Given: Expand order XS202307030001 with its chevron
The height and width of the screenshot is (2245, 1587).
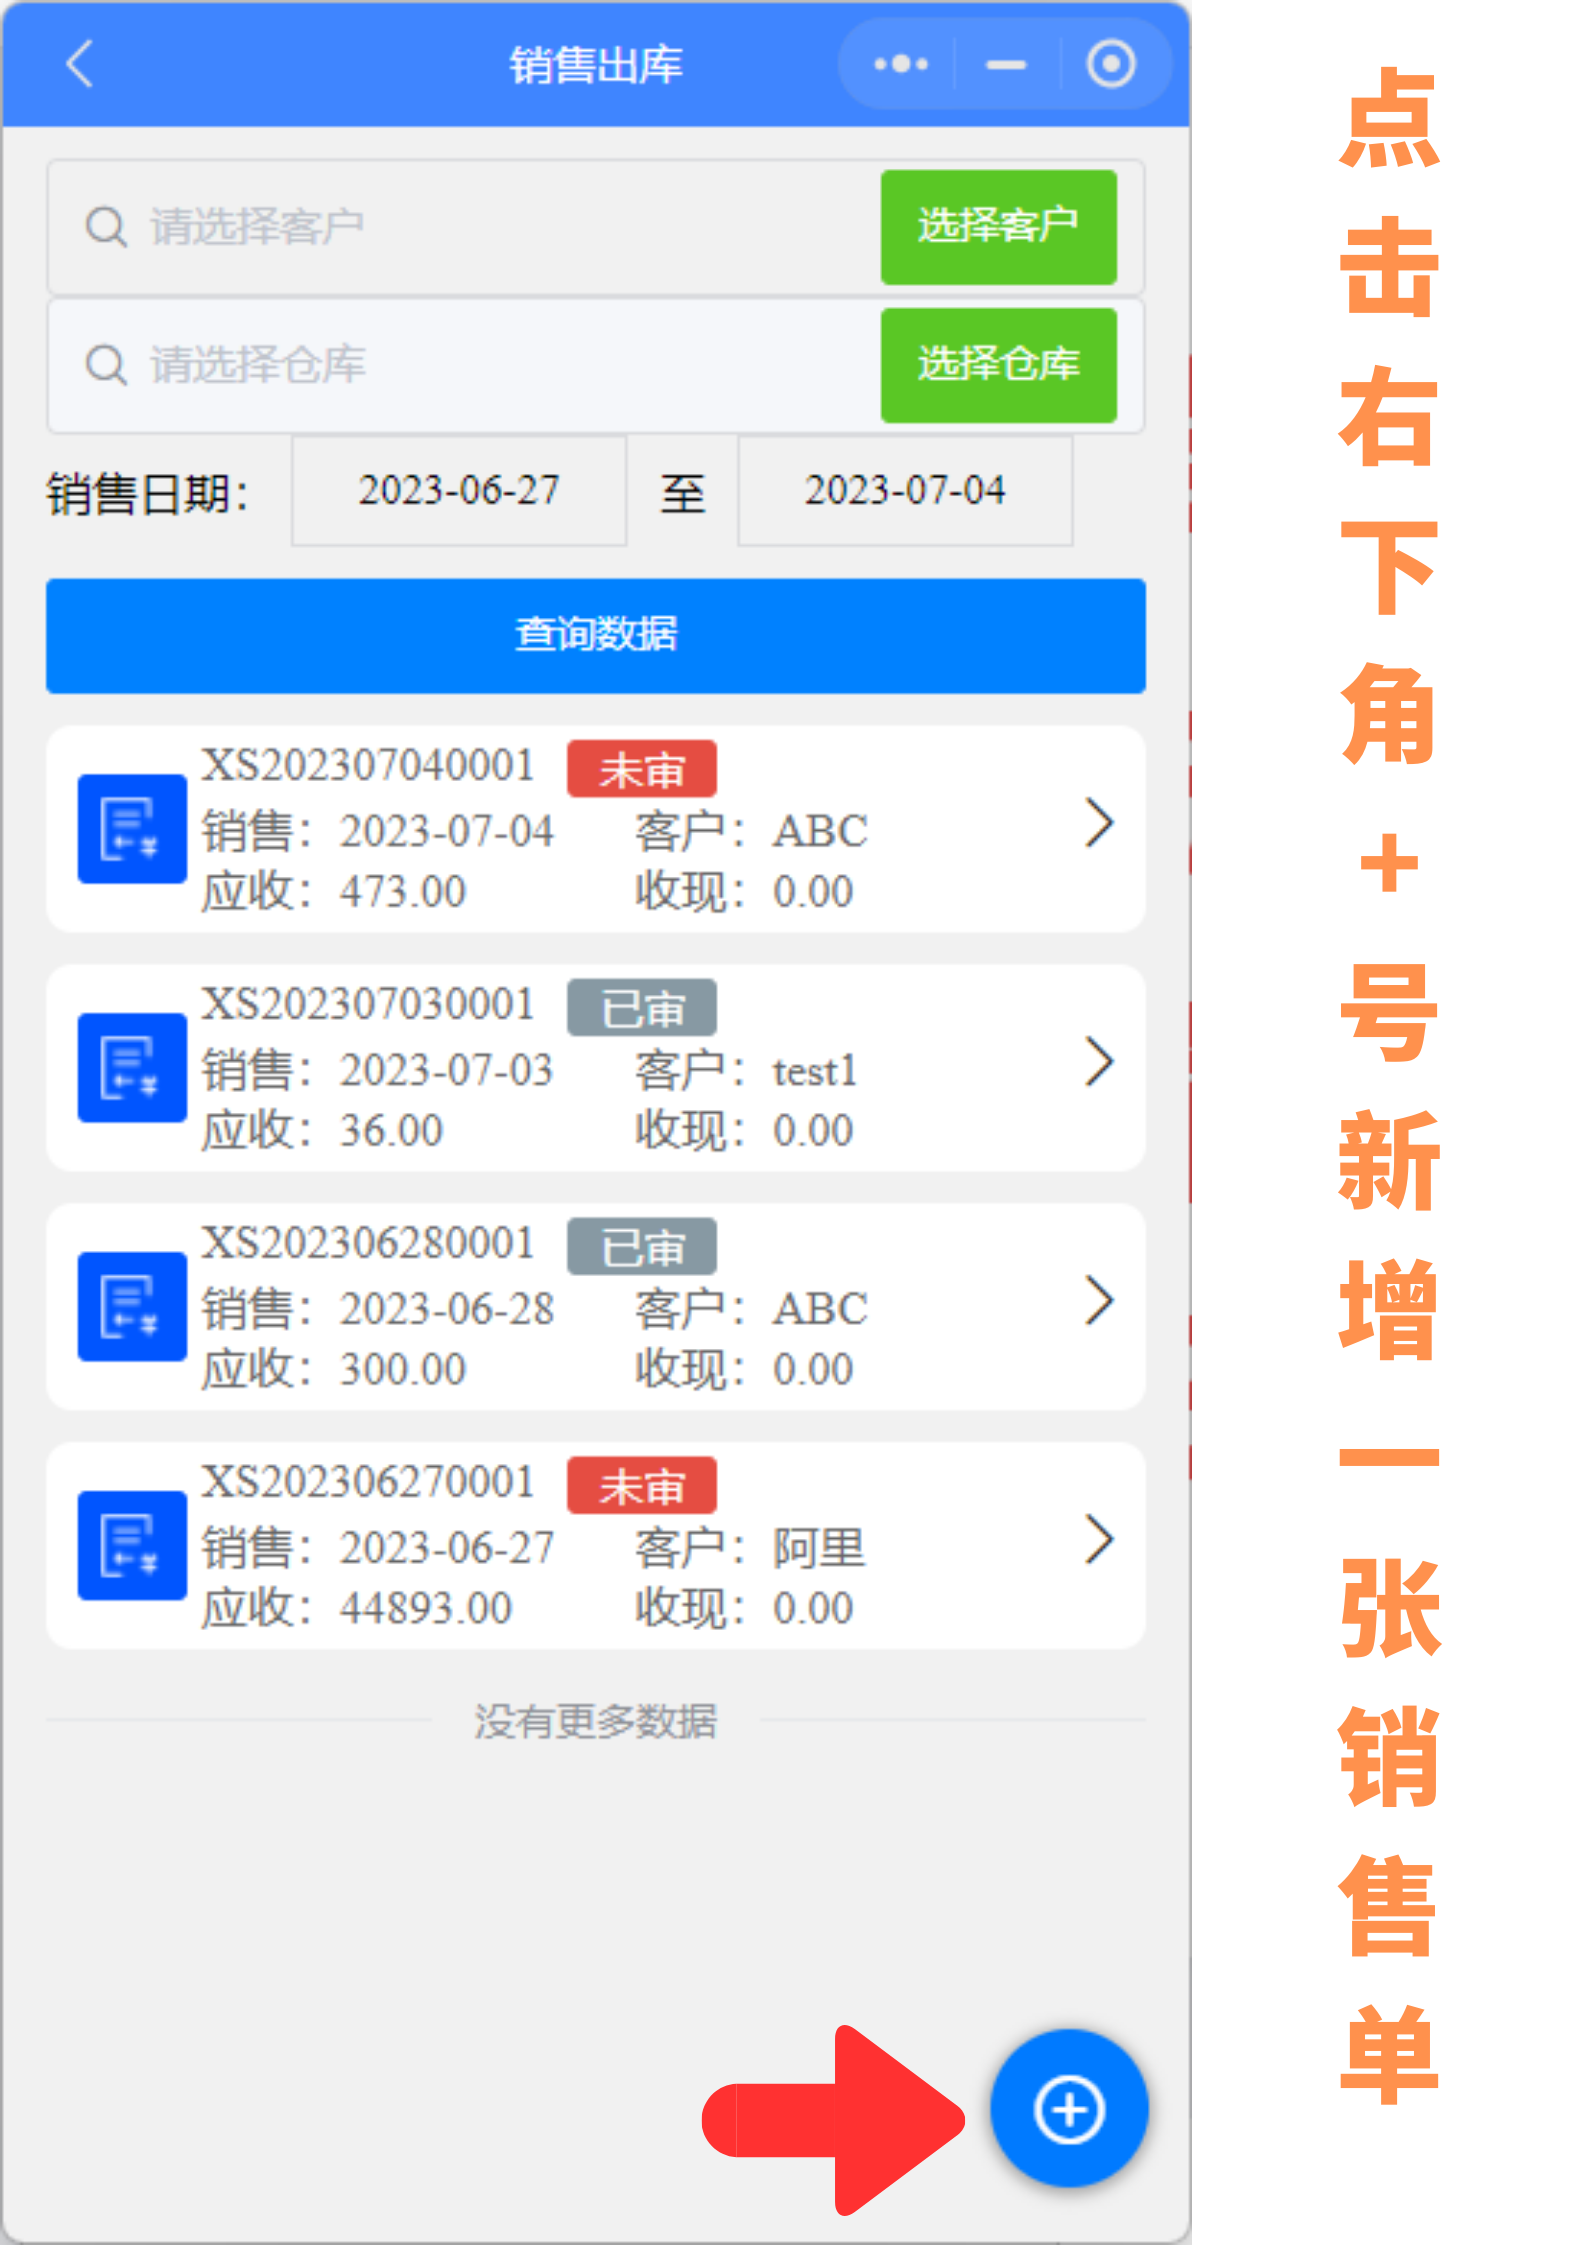Looking at the screenshot, I should point(1099,1062).
